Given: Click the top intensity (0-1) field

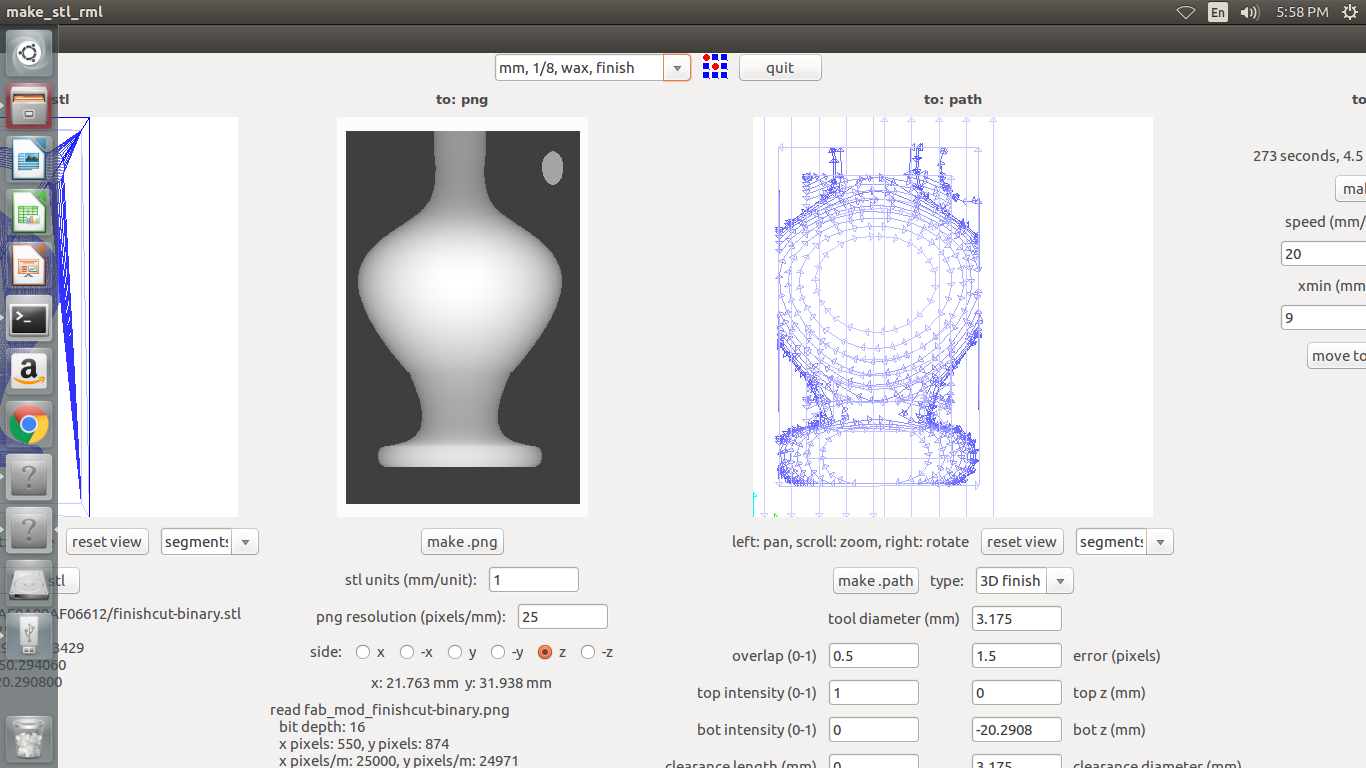Looking at the screenshot, I should (873, 693).
